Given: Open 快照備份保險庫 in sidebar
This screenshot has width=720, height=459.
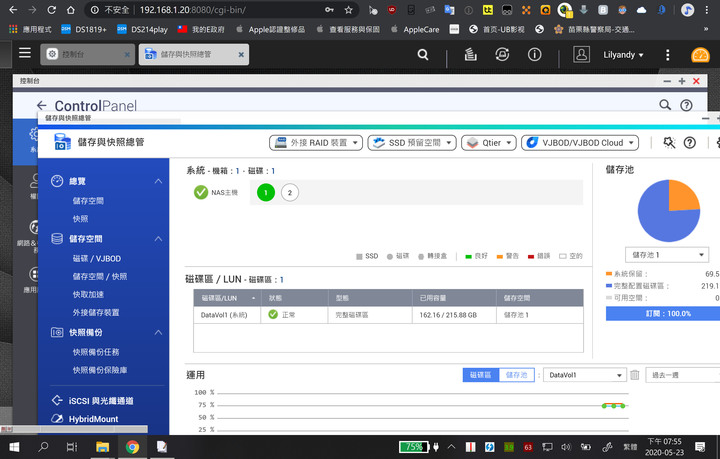Looking at the screenshot, I should click(100, 370).
